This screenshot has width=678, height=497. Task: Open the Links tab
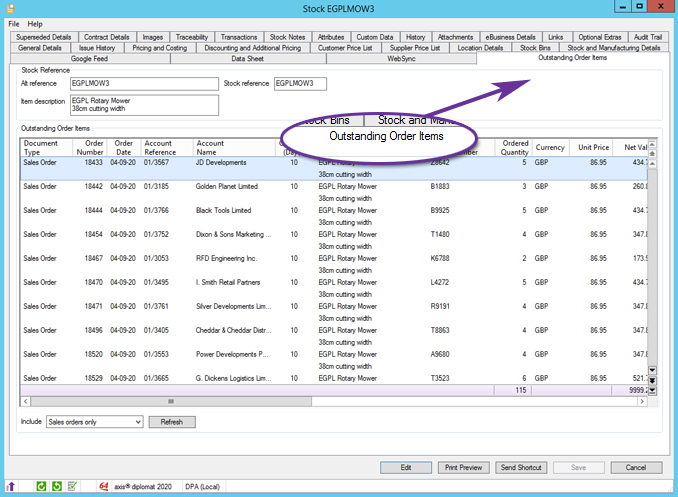tap(556, 37)
